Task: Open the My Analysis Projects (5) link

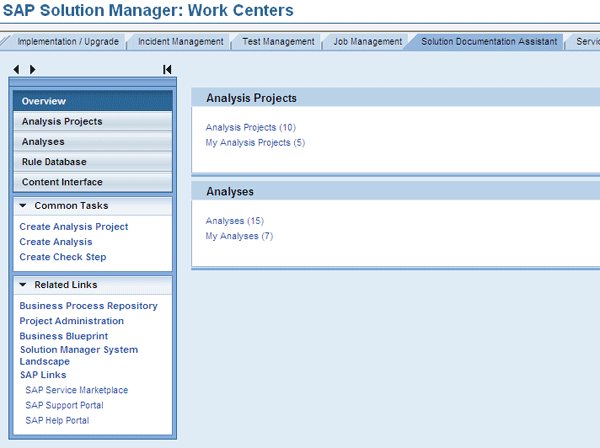Action: (x=255, y=142)
